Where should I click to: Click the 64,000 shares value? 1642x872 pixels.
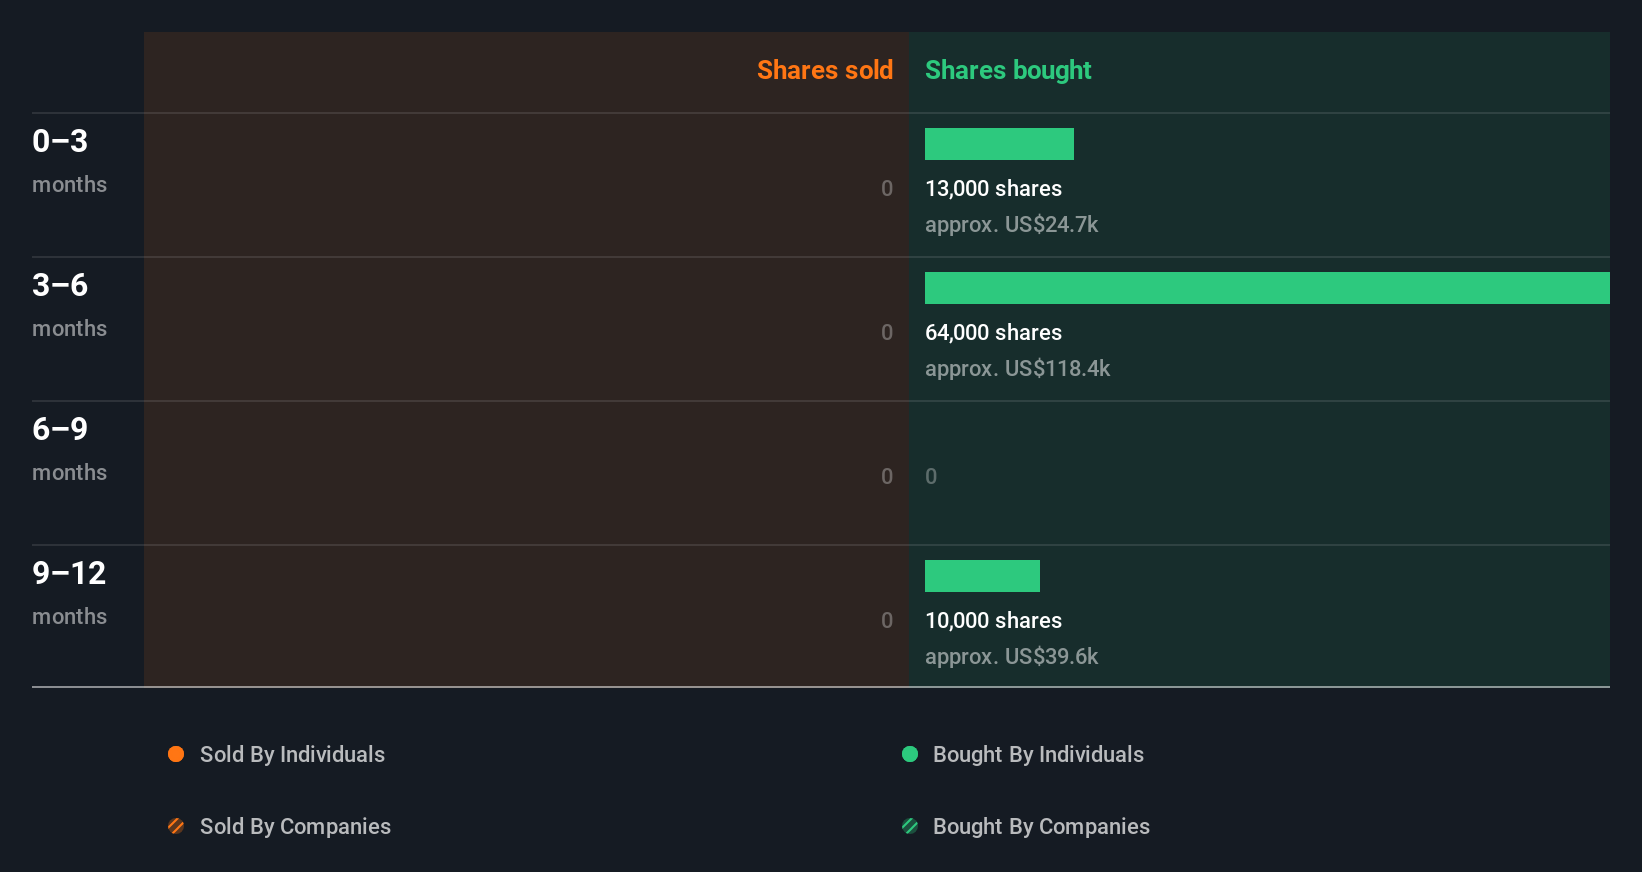point(993,332)
